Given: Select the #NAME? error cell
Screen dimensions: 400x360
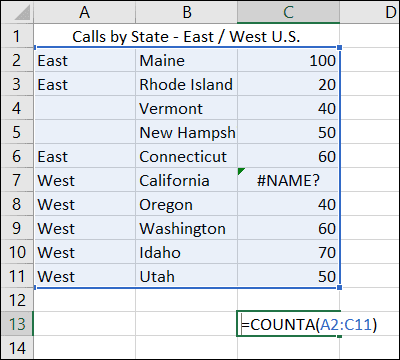Looking at the screenshot, I should [x=288, y=180].
